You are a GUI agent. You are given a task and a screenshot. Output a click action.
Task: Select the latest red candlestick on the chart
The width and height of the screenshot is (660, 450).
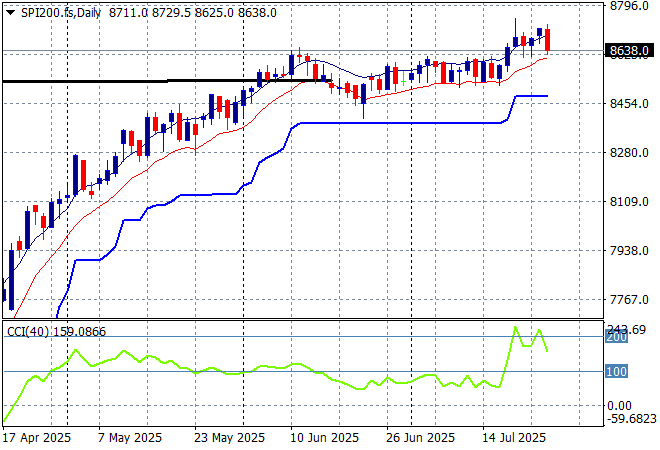coord(547,41)
